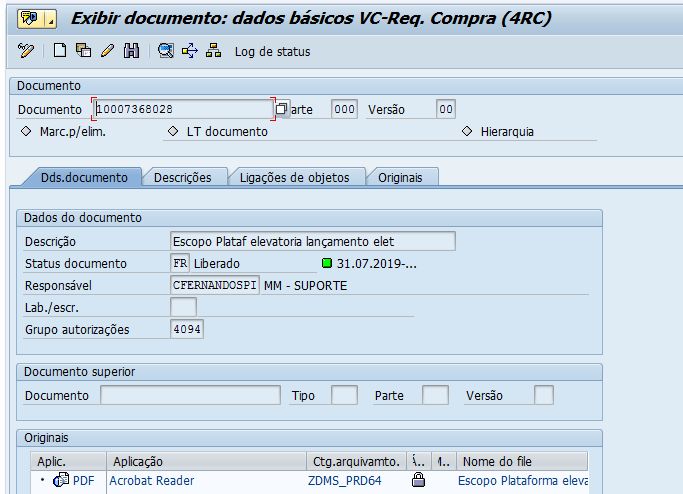Click the status date 31.07.2019 text
This screenshot has width=683, height=494.
[x=377, y=264]
